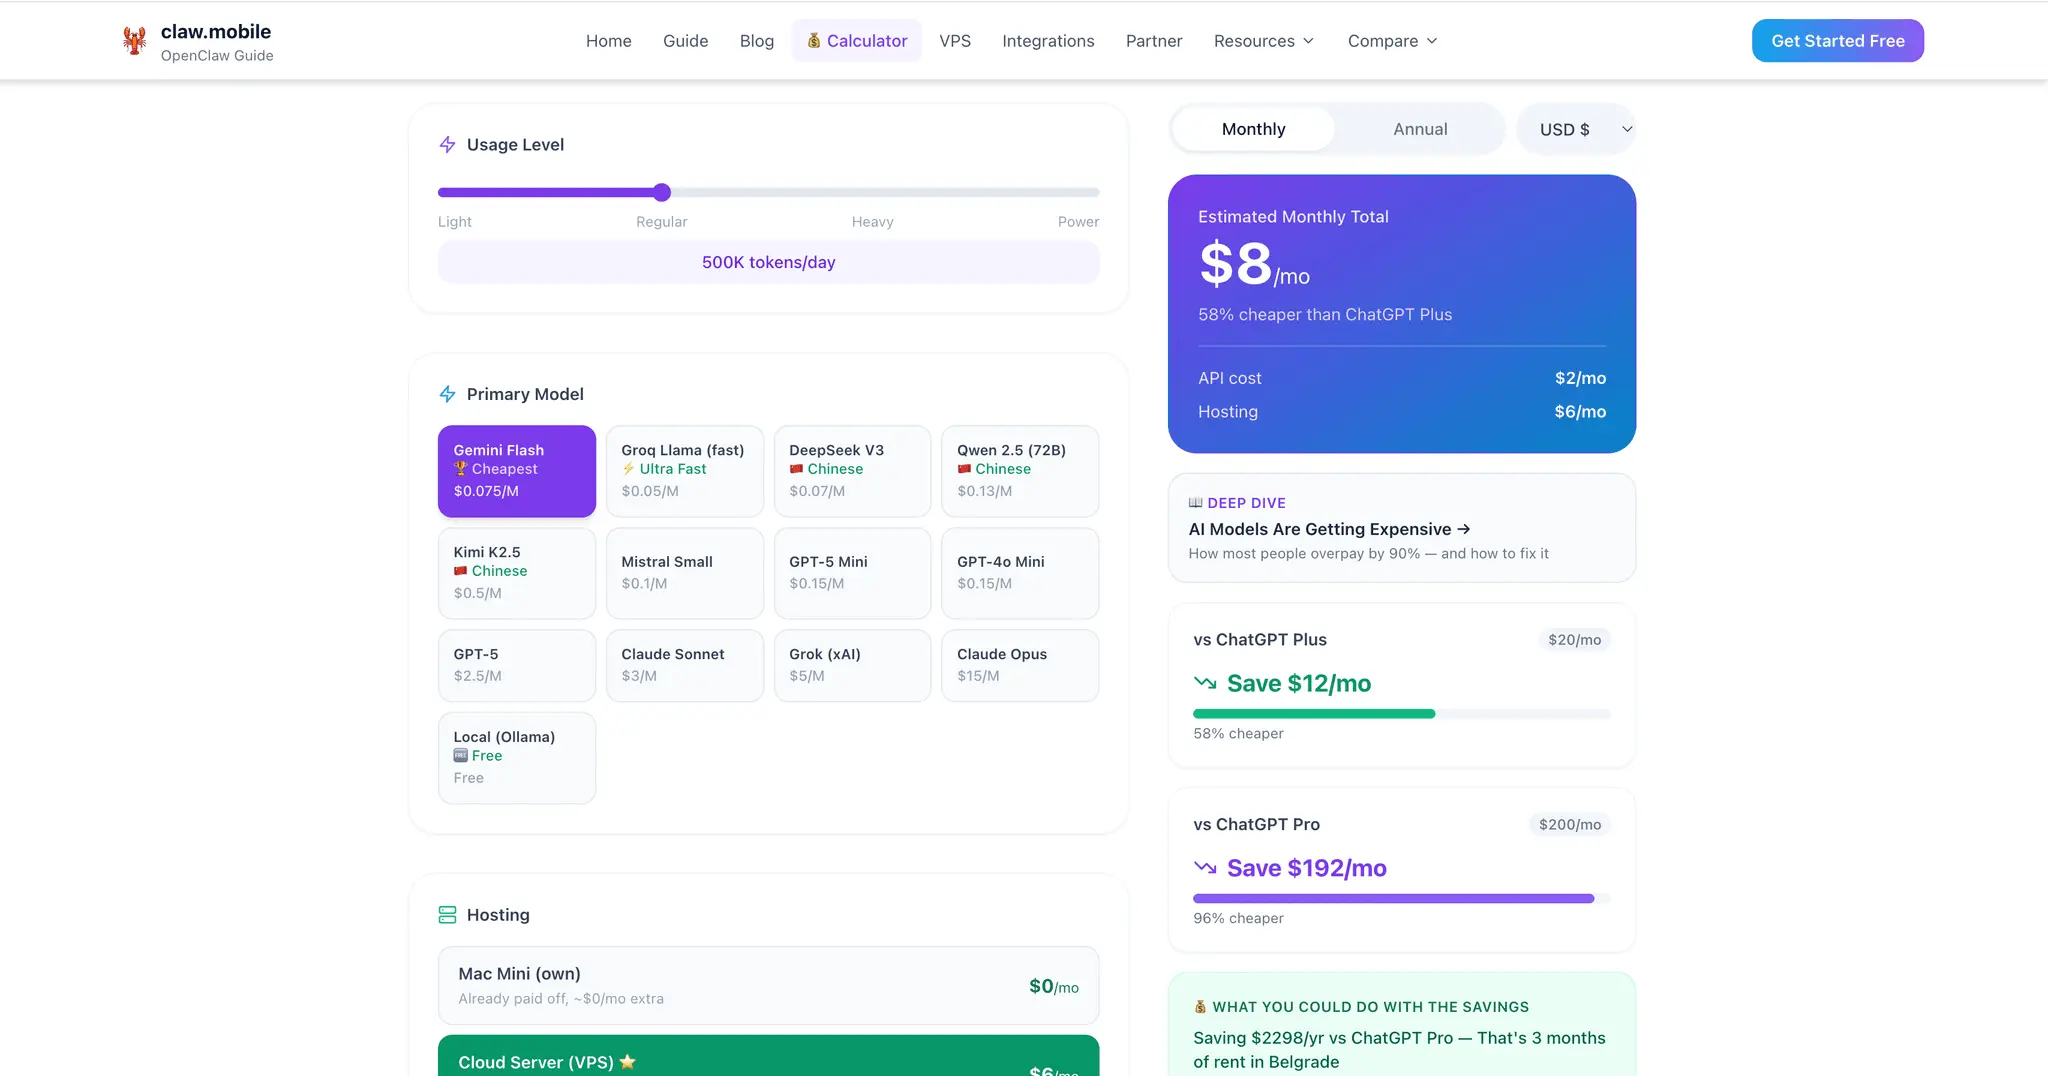Click the lightning icon beside Usage Level
Screen dimensions: 2048x1076
tap(447, 145)
